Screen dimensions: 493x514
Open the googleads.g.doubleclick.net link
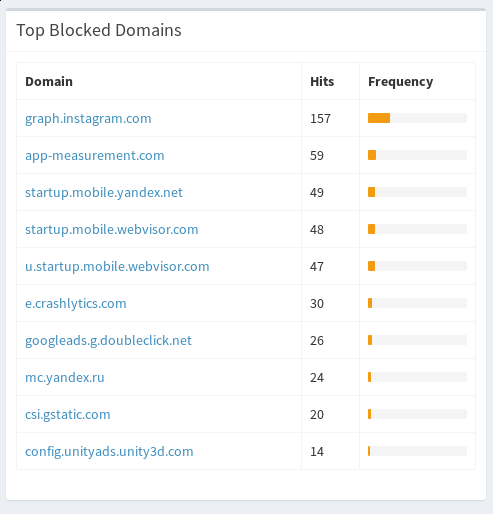coord(108,341)
